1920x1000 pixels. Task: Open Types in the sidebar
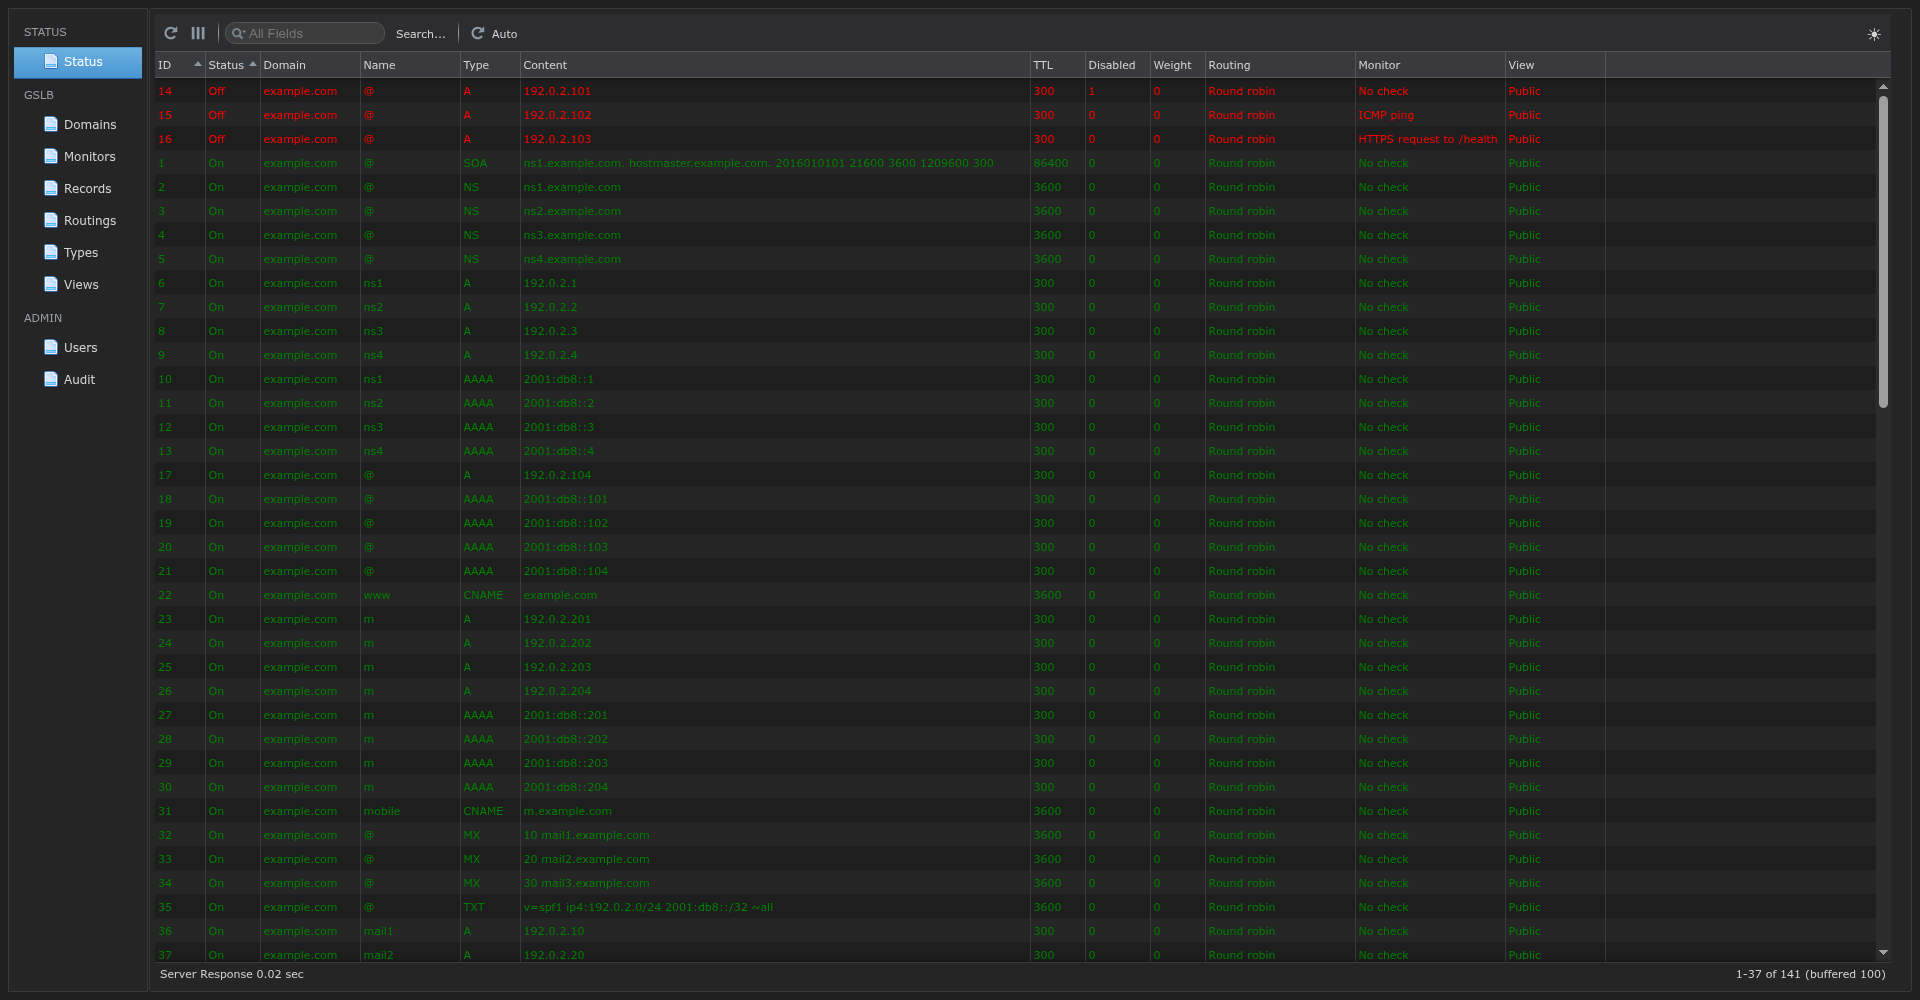[78, 253]
